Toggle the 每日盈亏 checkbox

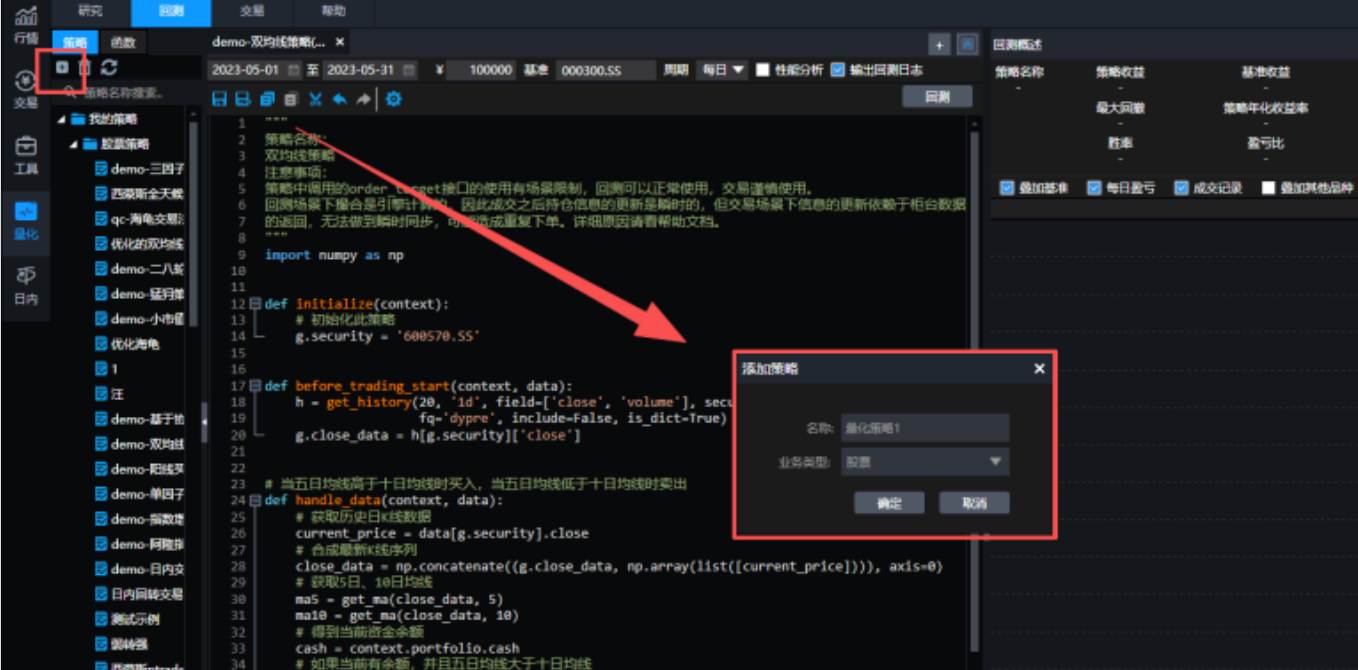pyautogui.click(x=1094, y=188)
